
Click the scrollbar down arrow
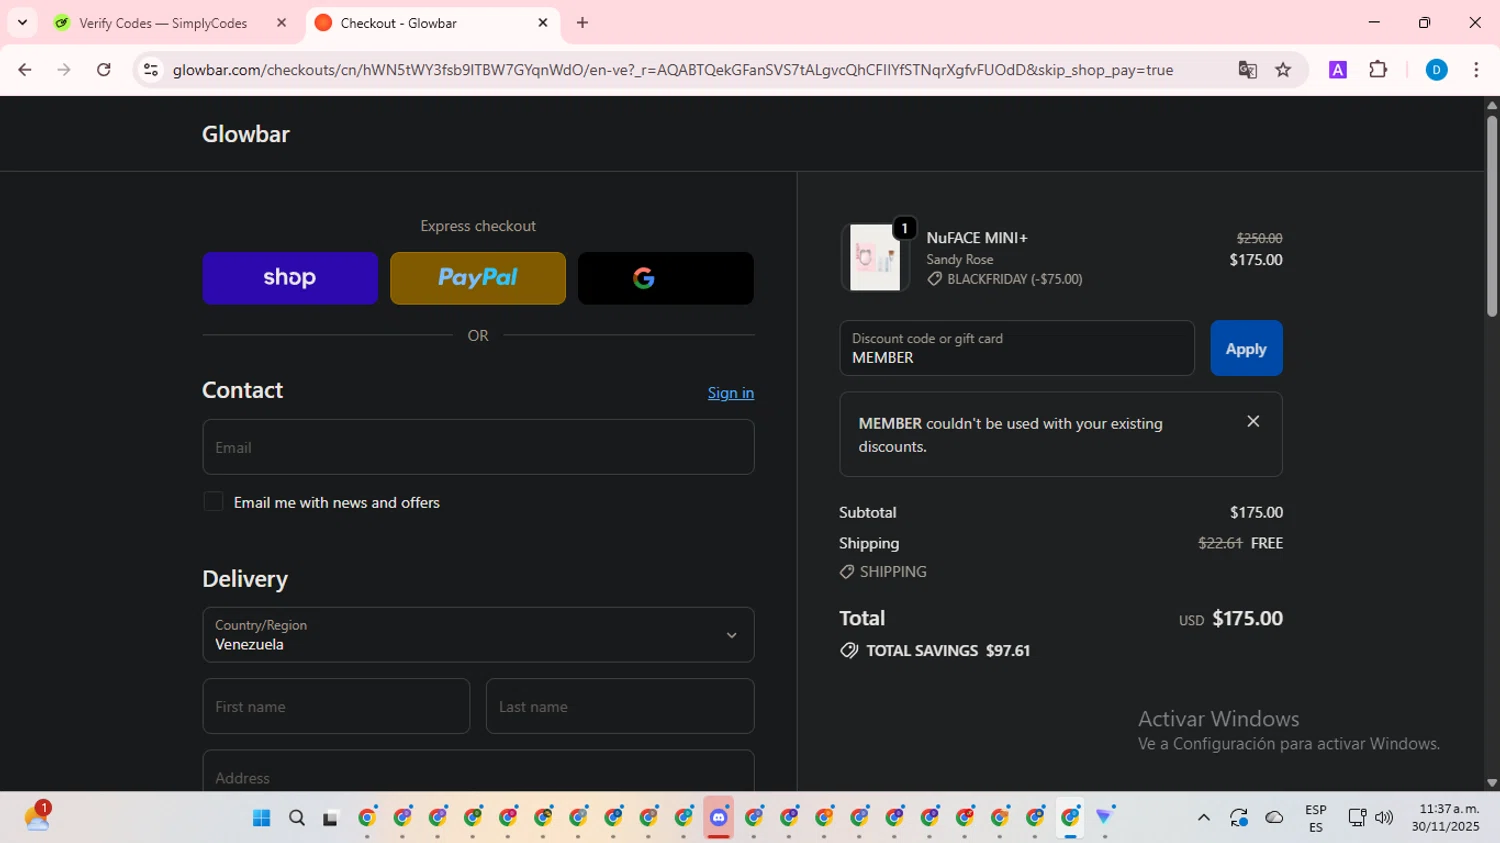click(x=1492, y=783)
